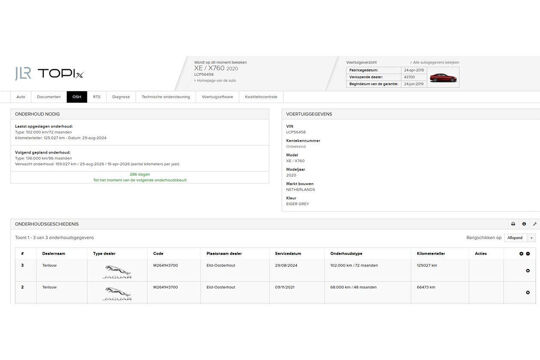The width and height of the screenshot is (540, 360).
Task: Expand all rows with the plus icon
Action: click(x=521, y=254)
